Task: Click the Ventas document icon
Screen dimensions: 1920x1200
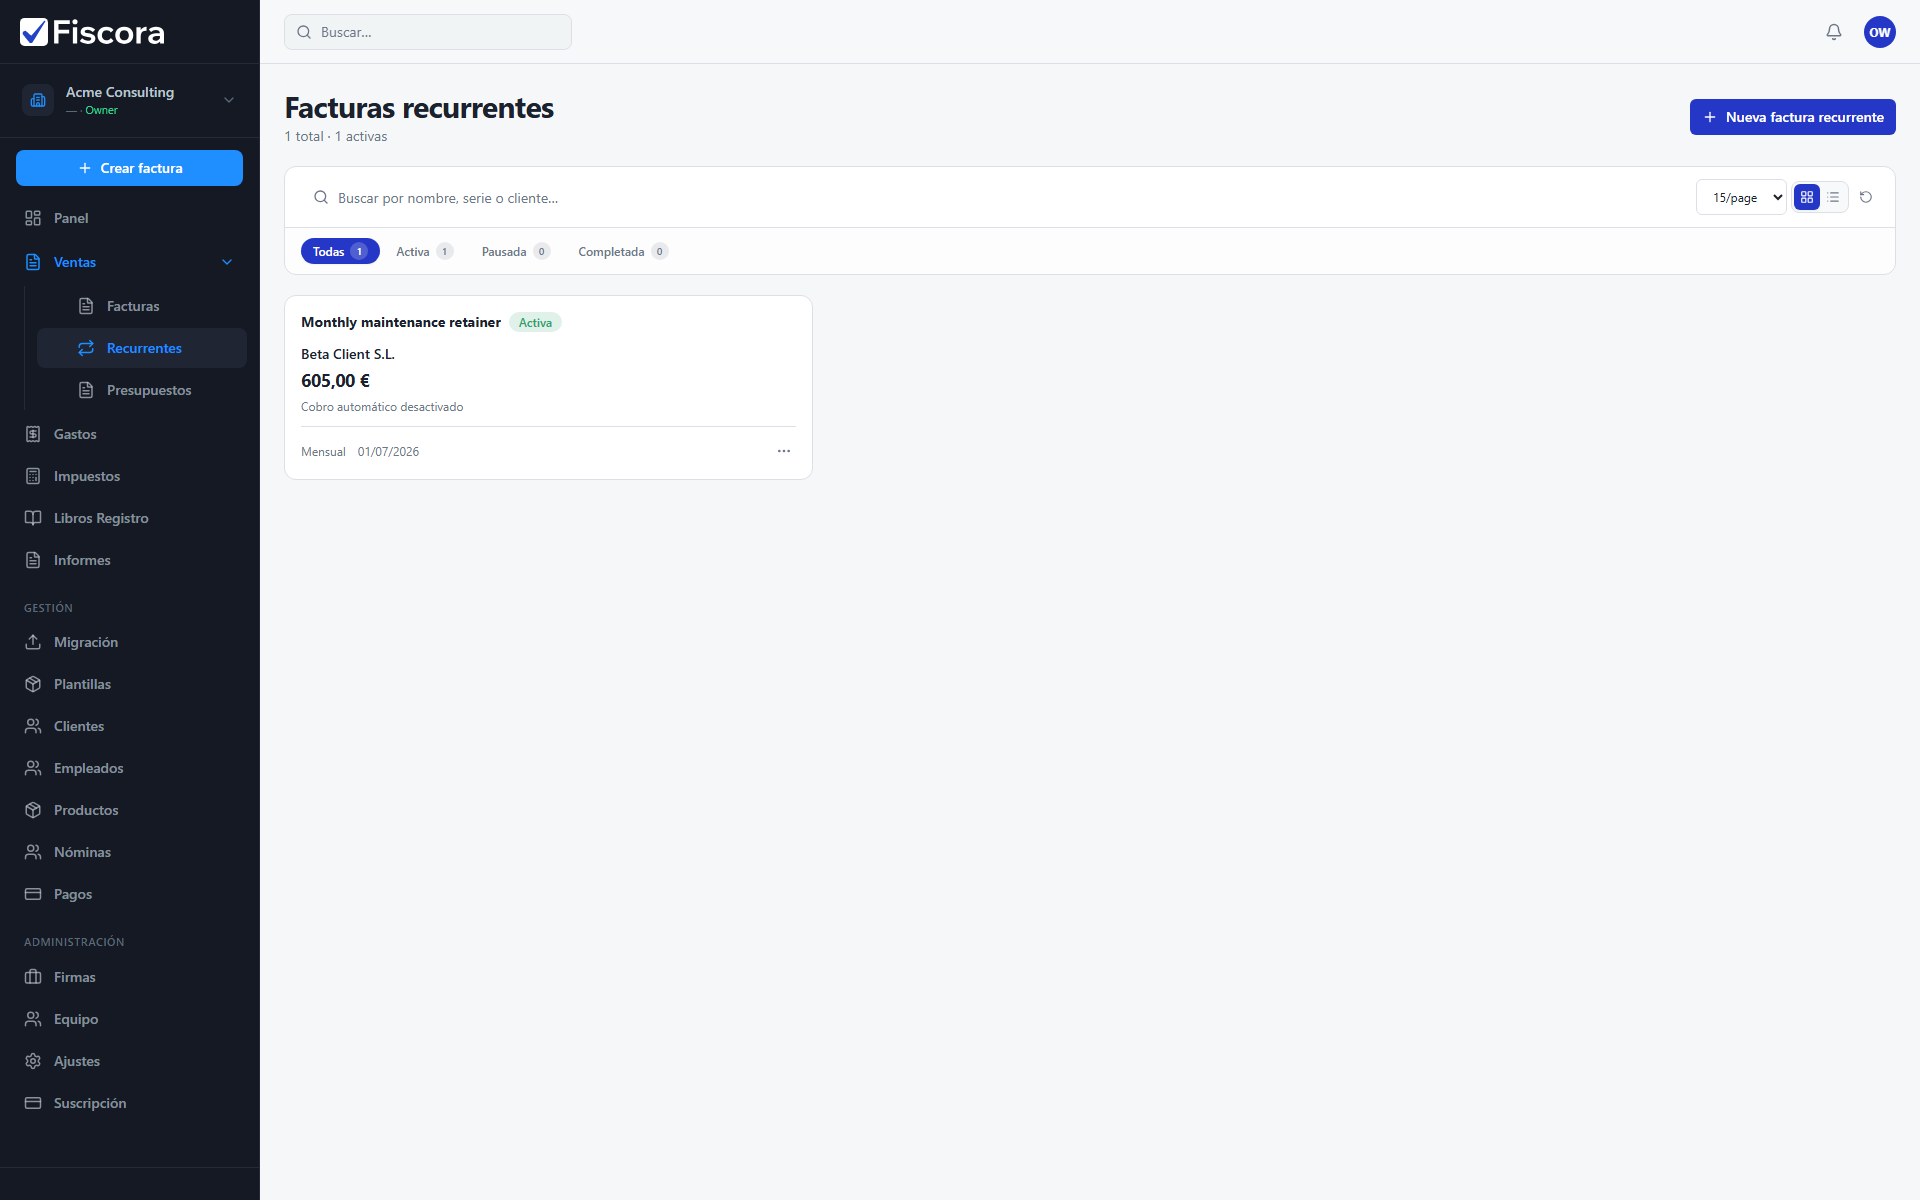Action: [33, 262]
